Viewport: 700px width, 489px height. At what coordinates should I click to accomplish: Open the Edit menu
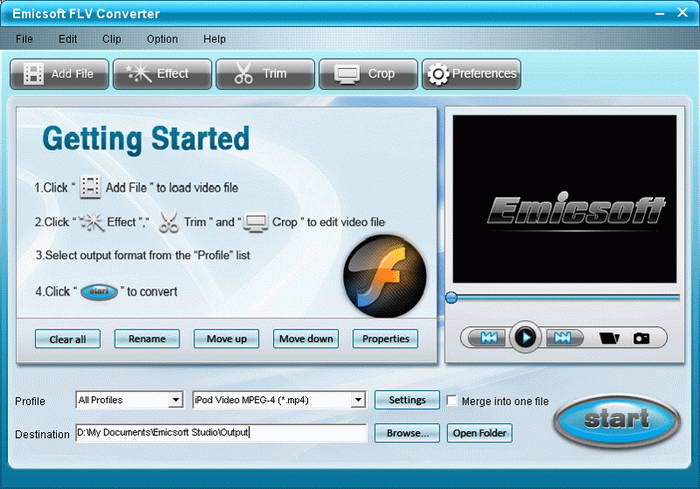(x=68, y=39)
